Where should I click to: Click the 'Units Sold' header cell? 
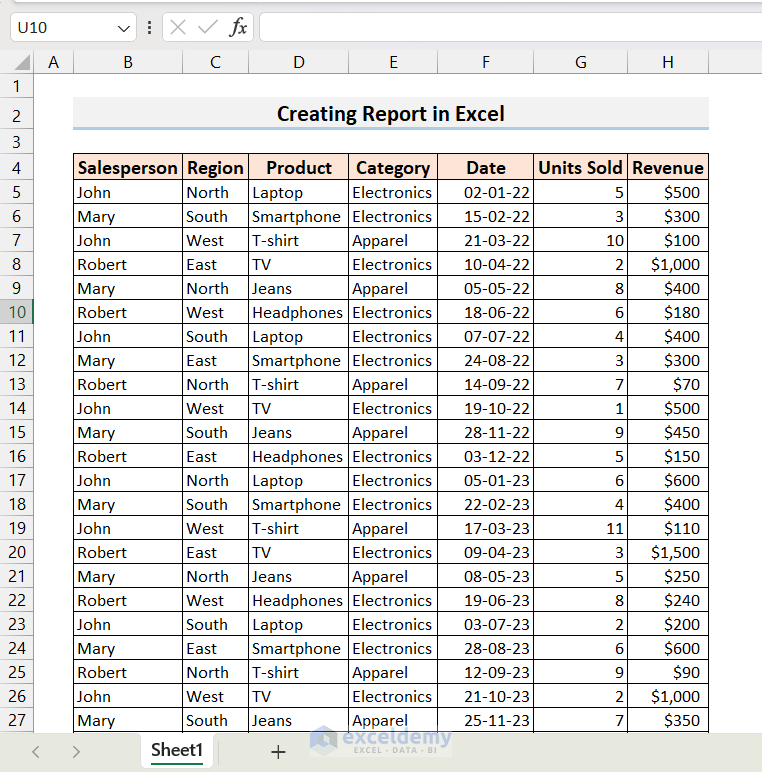[x=581, y=167]
